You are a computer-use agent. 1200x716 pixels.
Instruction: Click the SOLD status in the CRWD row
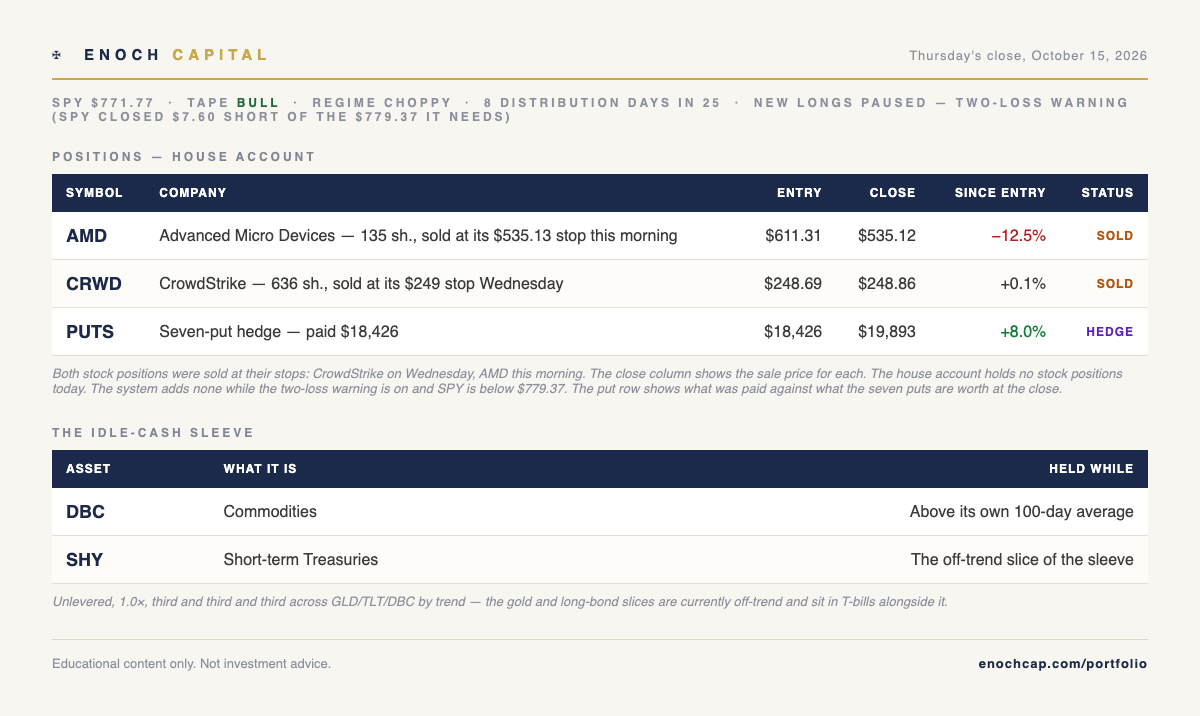click(1115, 284)
